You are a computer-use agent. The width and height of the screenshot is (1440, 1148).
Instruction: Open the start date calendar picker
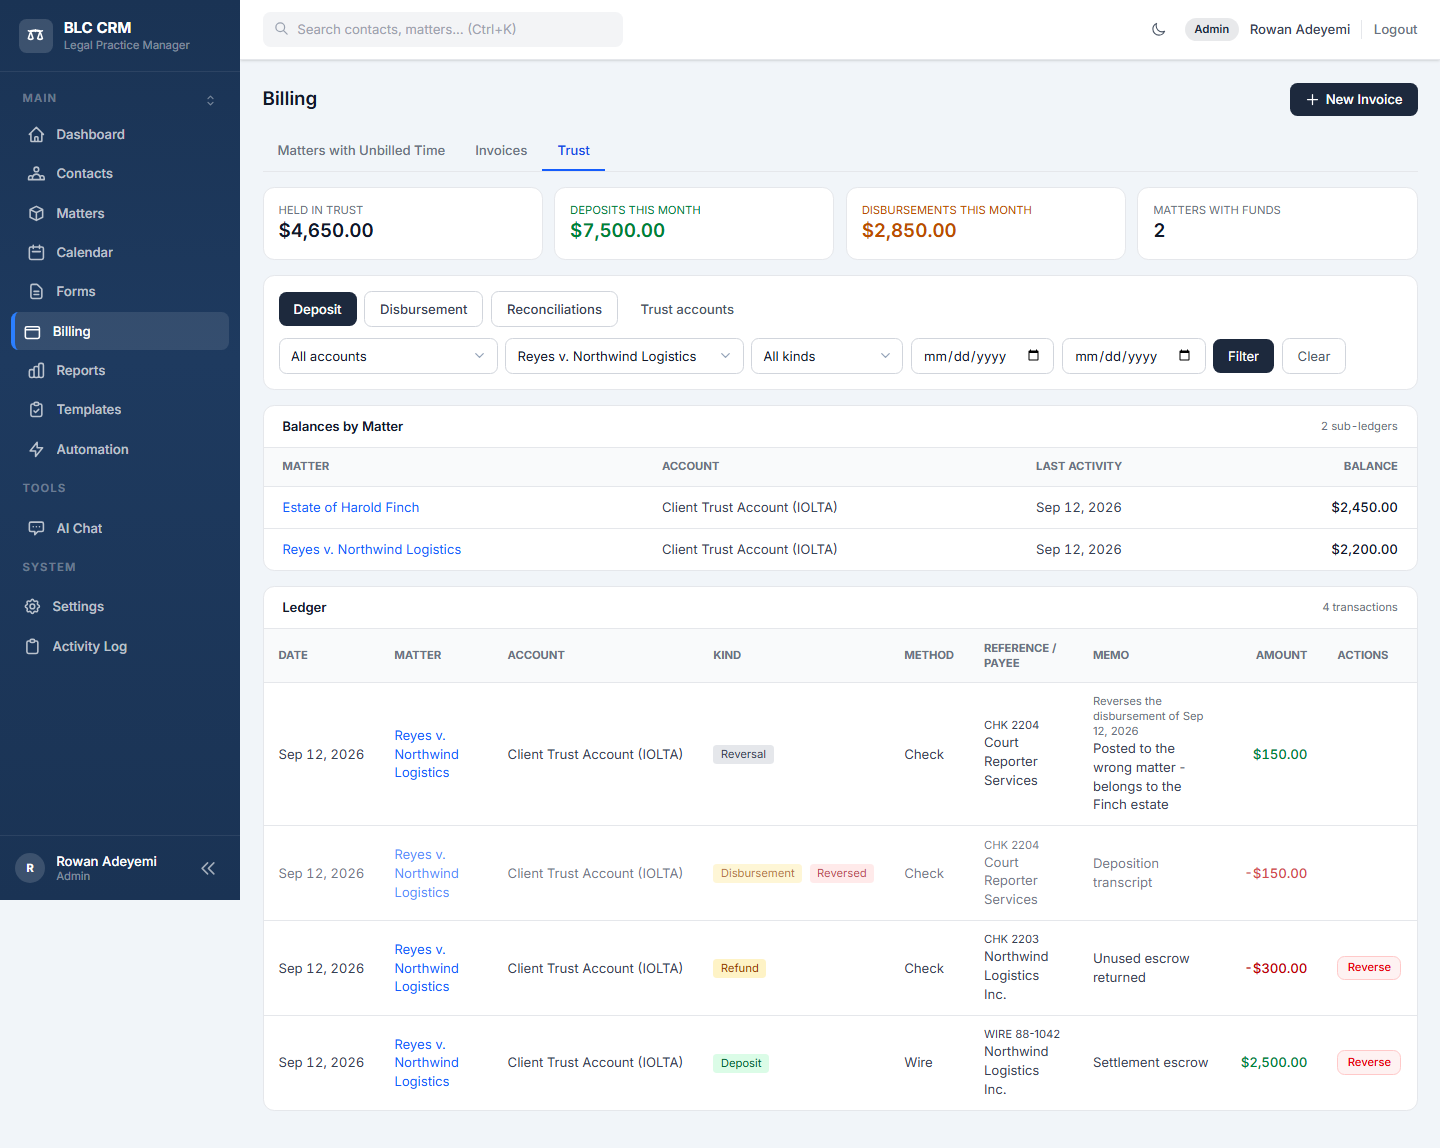point(1033,356)
